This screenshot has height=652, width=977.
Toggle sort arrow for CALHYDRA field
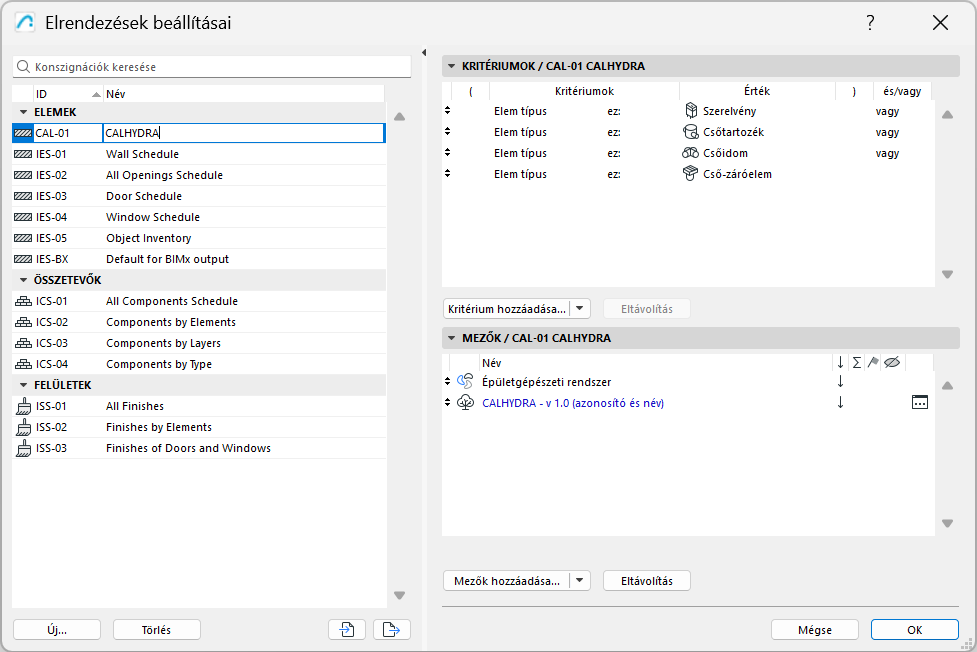point(840,402)
